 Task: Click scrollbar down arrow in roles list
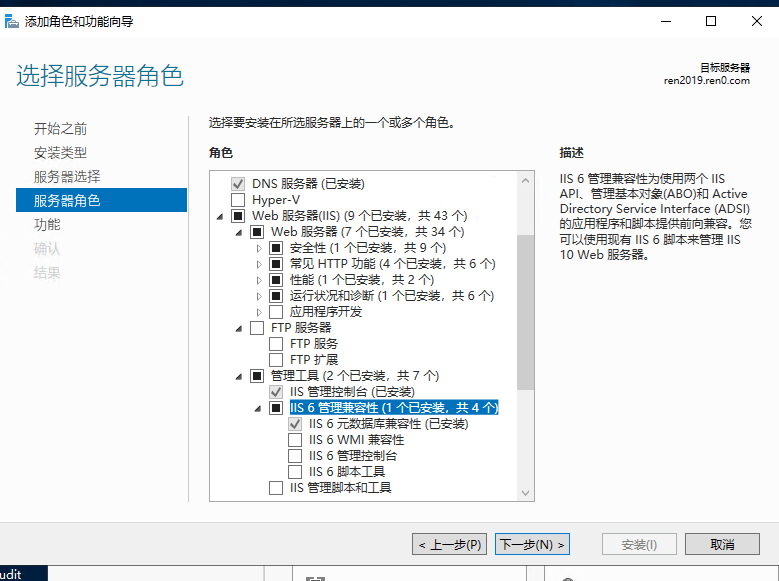coord(525,492)
